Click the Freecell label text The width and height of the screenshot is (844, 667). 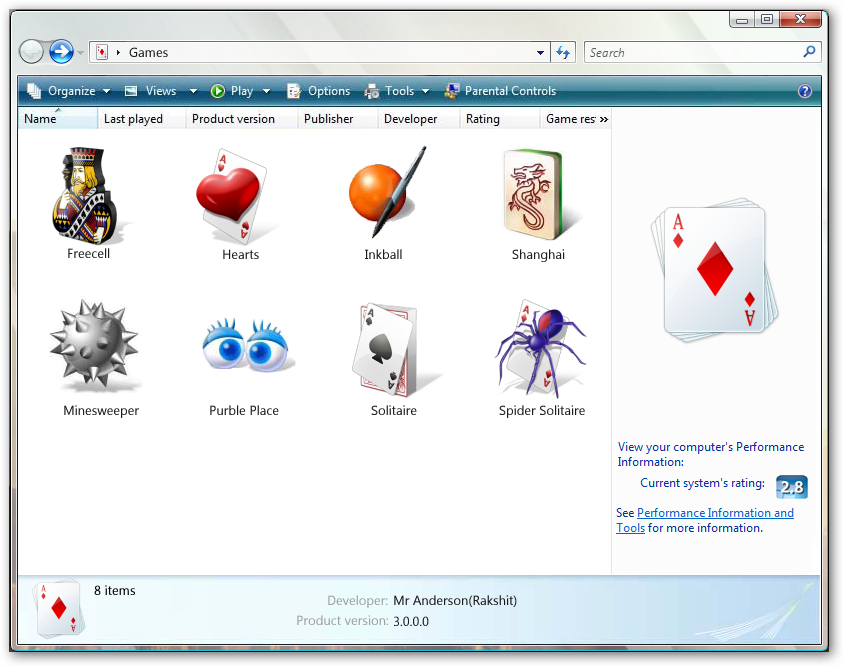click(88, 254)
